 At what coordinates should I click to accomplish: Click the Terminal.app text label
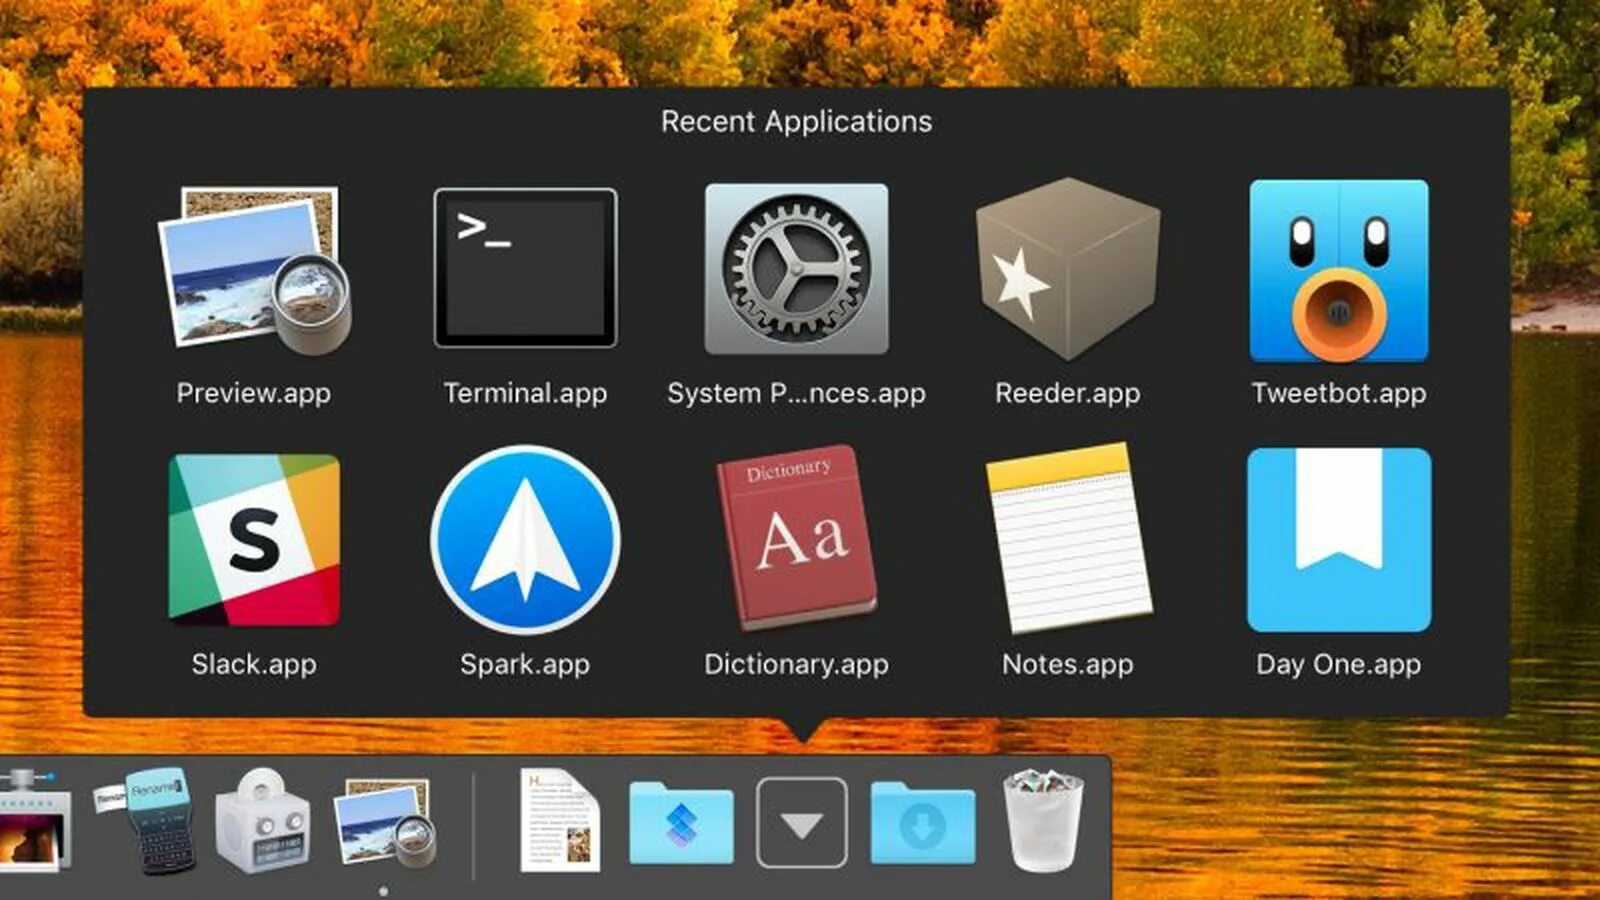[525, 393]
